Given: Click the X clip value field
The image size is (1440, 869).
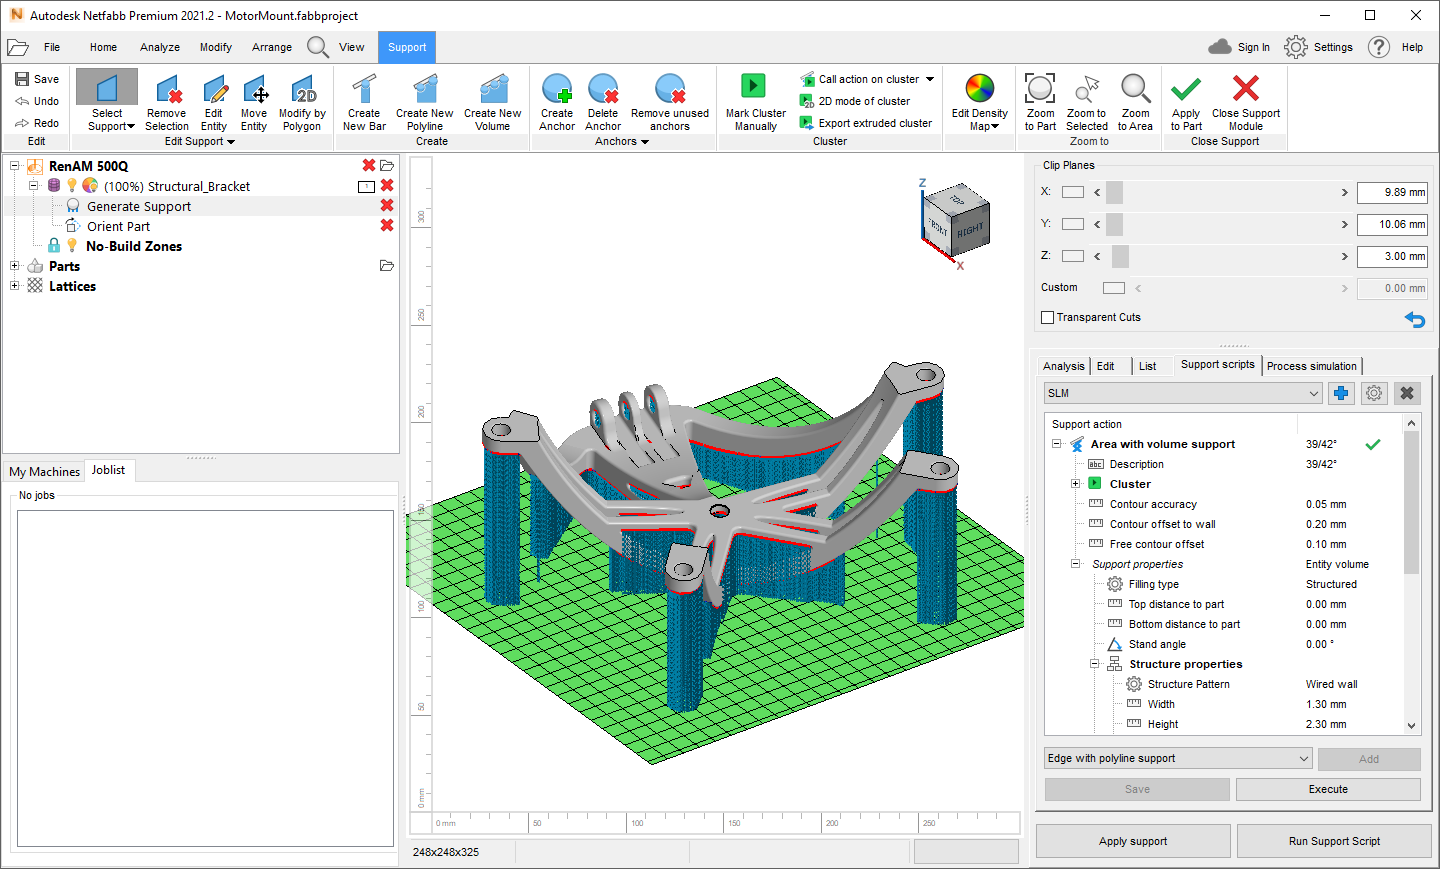Looking at the screenshot, I should pos(1392,192).
